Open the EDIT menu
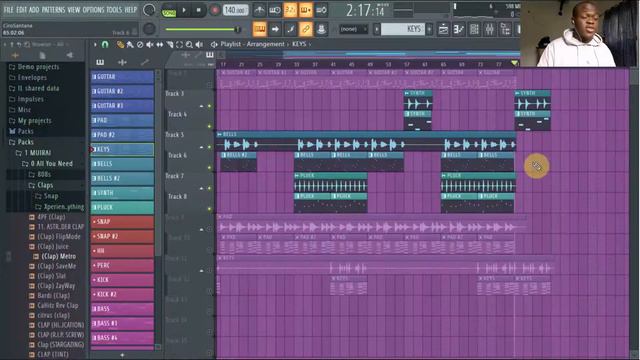 pyautogui.click(x=21, y=9)
